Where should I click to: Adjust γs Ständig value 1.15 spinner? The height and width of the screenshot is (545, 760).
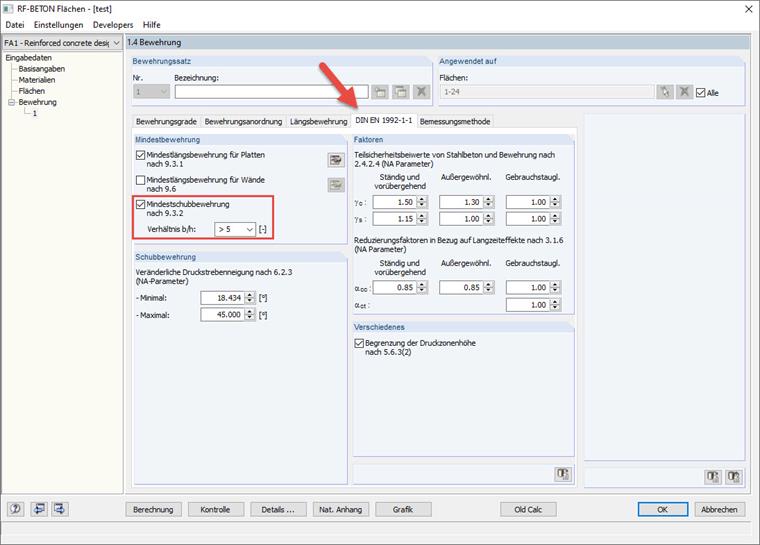coord(422,219)
